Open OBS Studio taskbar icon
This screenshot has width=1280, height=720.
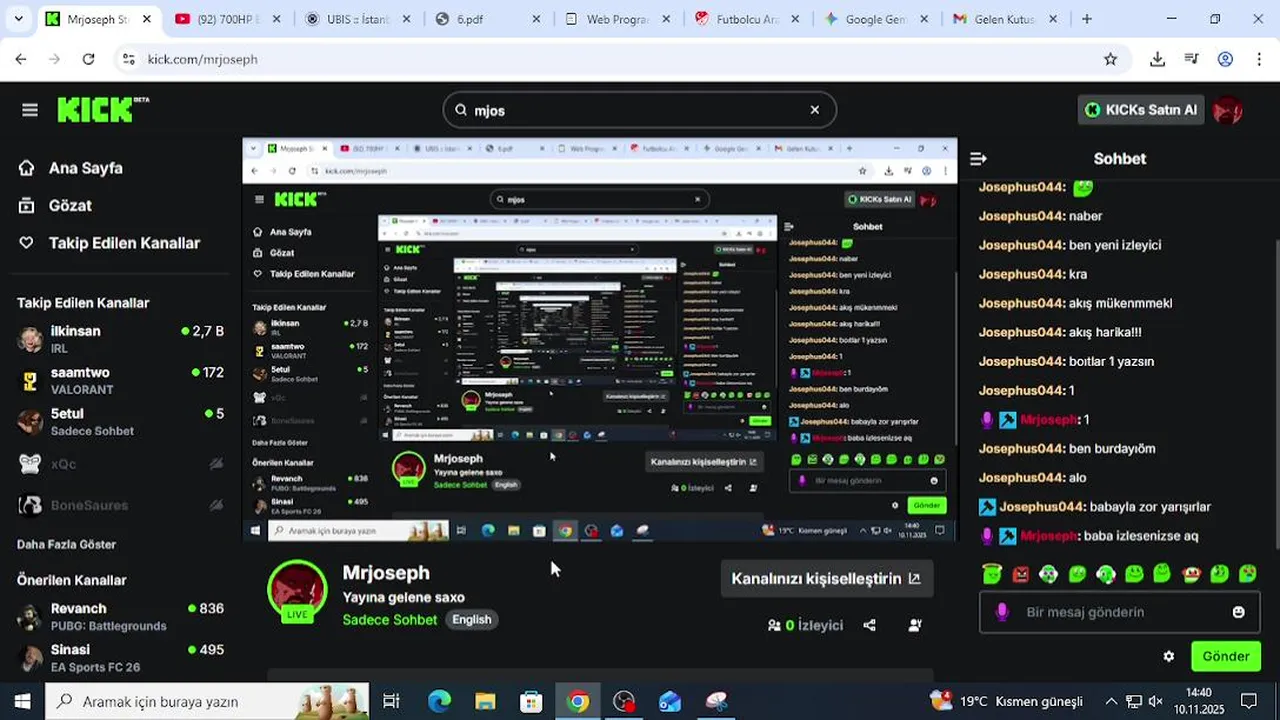pyautogui.click(x=624, y=701)
